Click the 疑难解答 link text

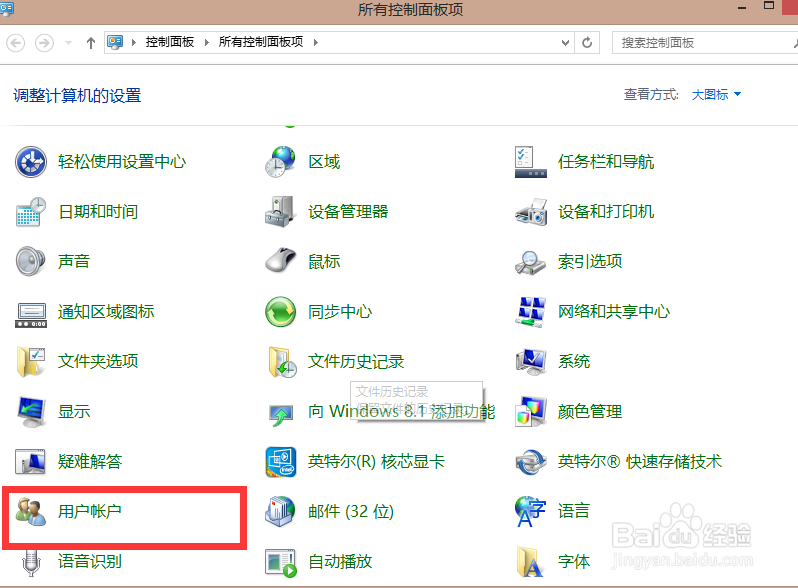(90, 461)
